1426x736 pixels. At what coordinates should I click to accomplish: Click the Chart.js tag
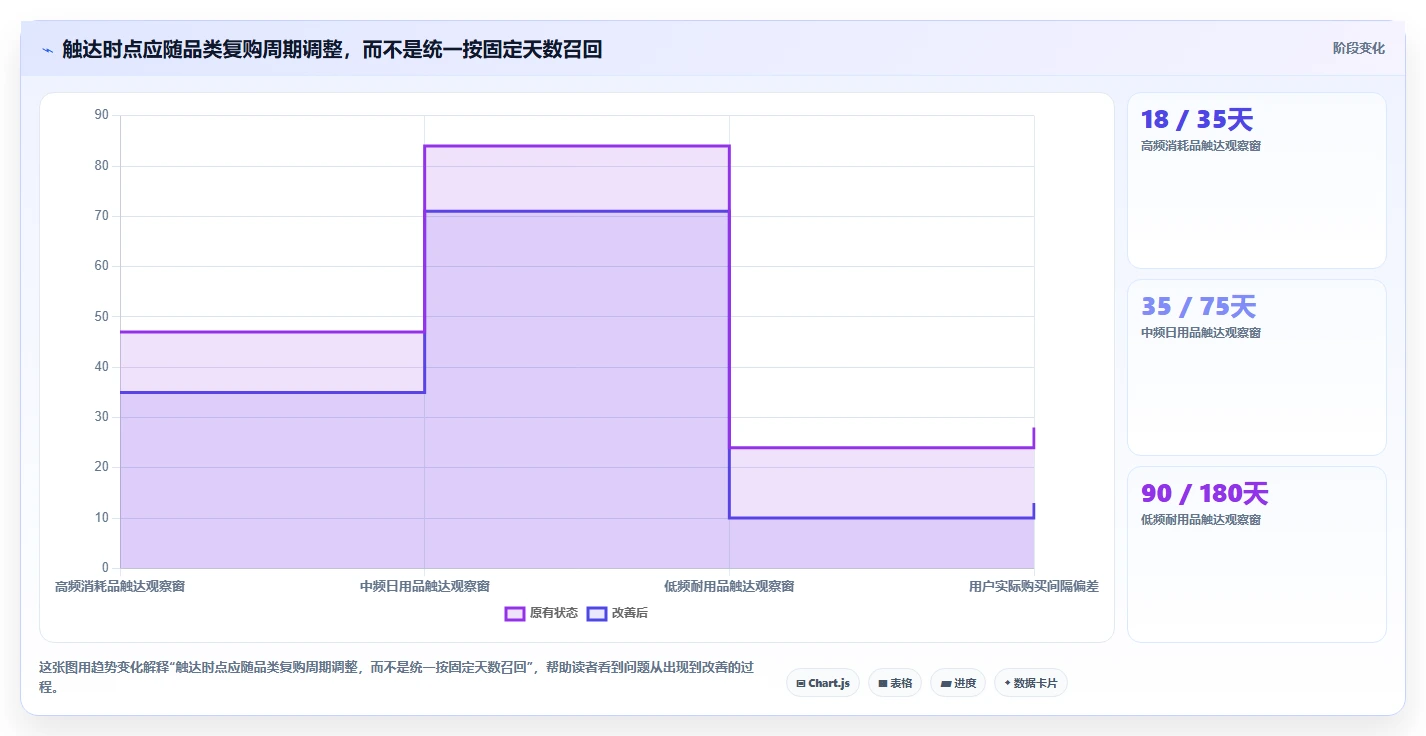pos(823,683)
